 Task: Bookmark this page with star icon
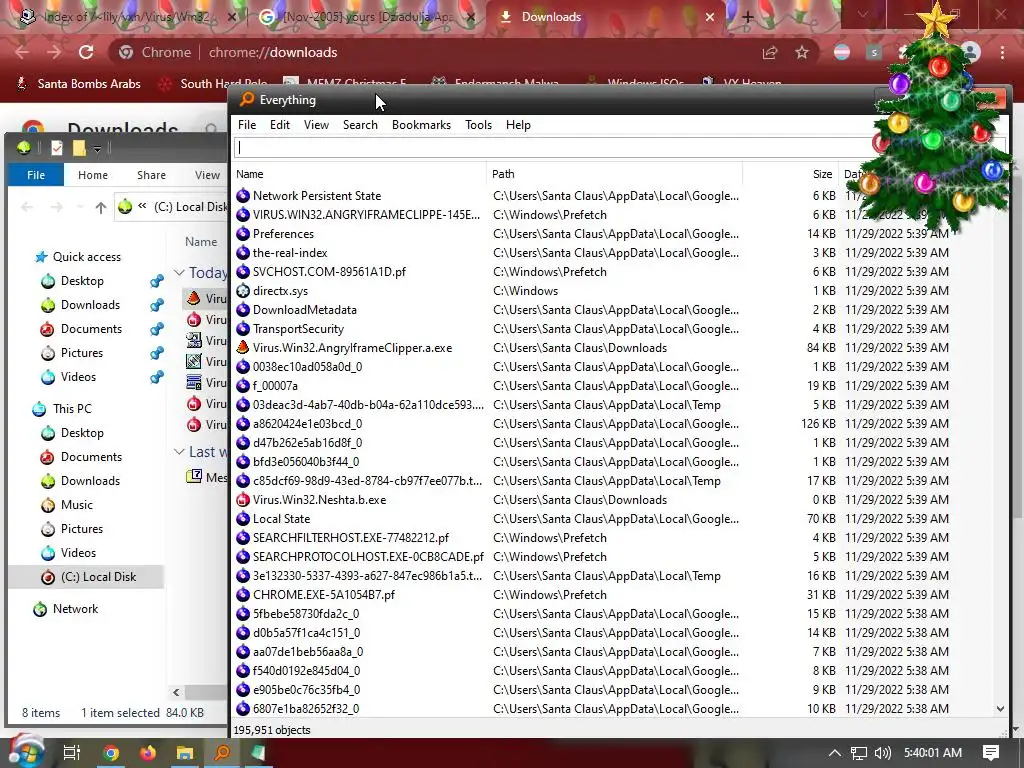(802, 52)
